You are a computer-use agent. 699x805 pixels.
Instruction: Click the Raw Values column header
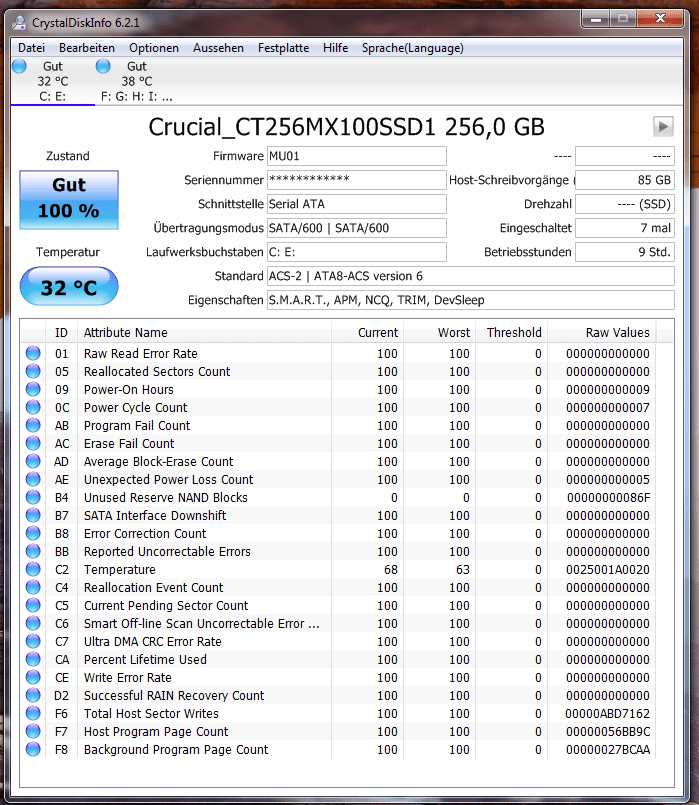[x=601, y=333]
